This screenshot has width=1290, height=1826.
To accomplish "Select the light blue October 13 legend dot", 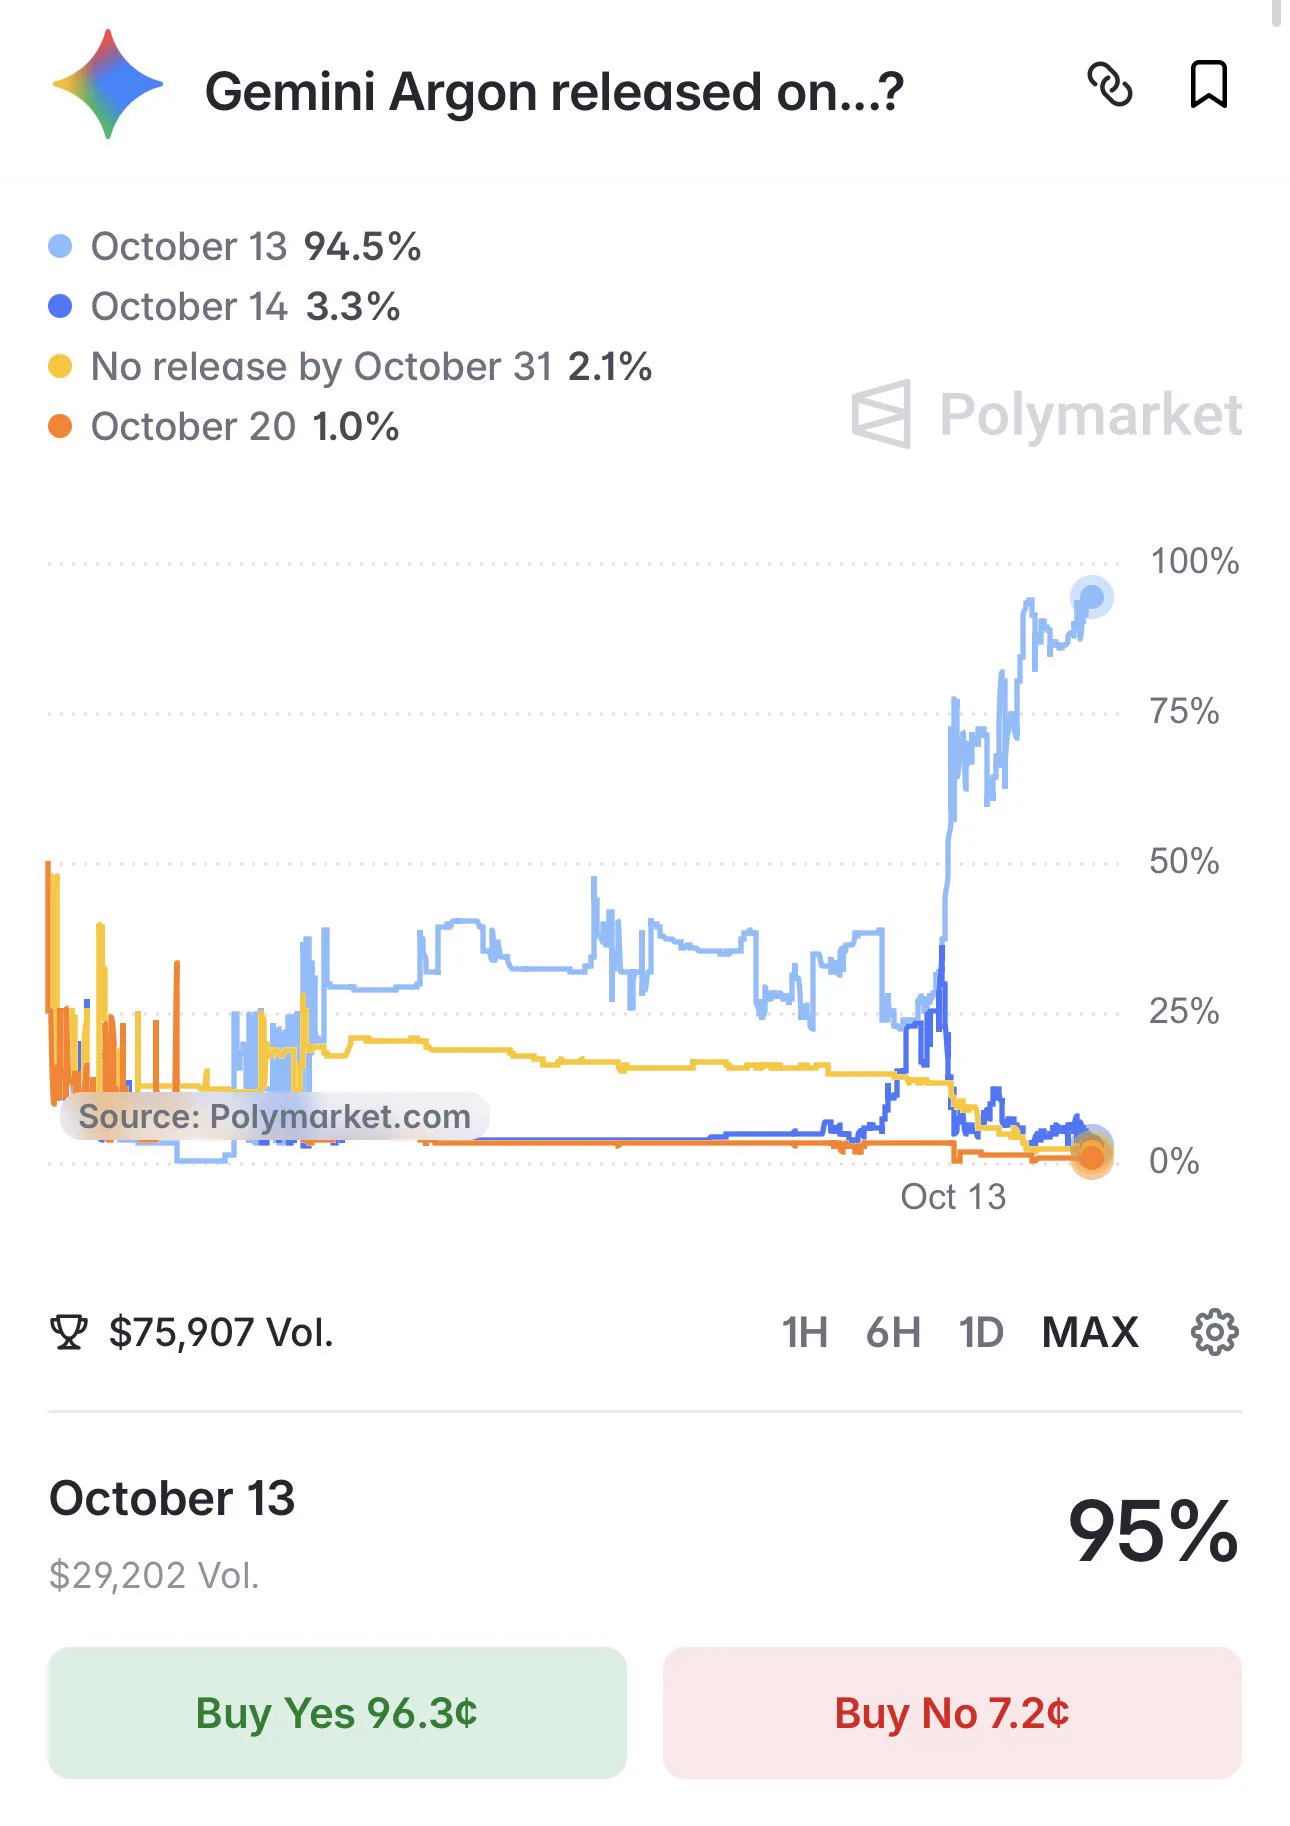I will [60, 246].
